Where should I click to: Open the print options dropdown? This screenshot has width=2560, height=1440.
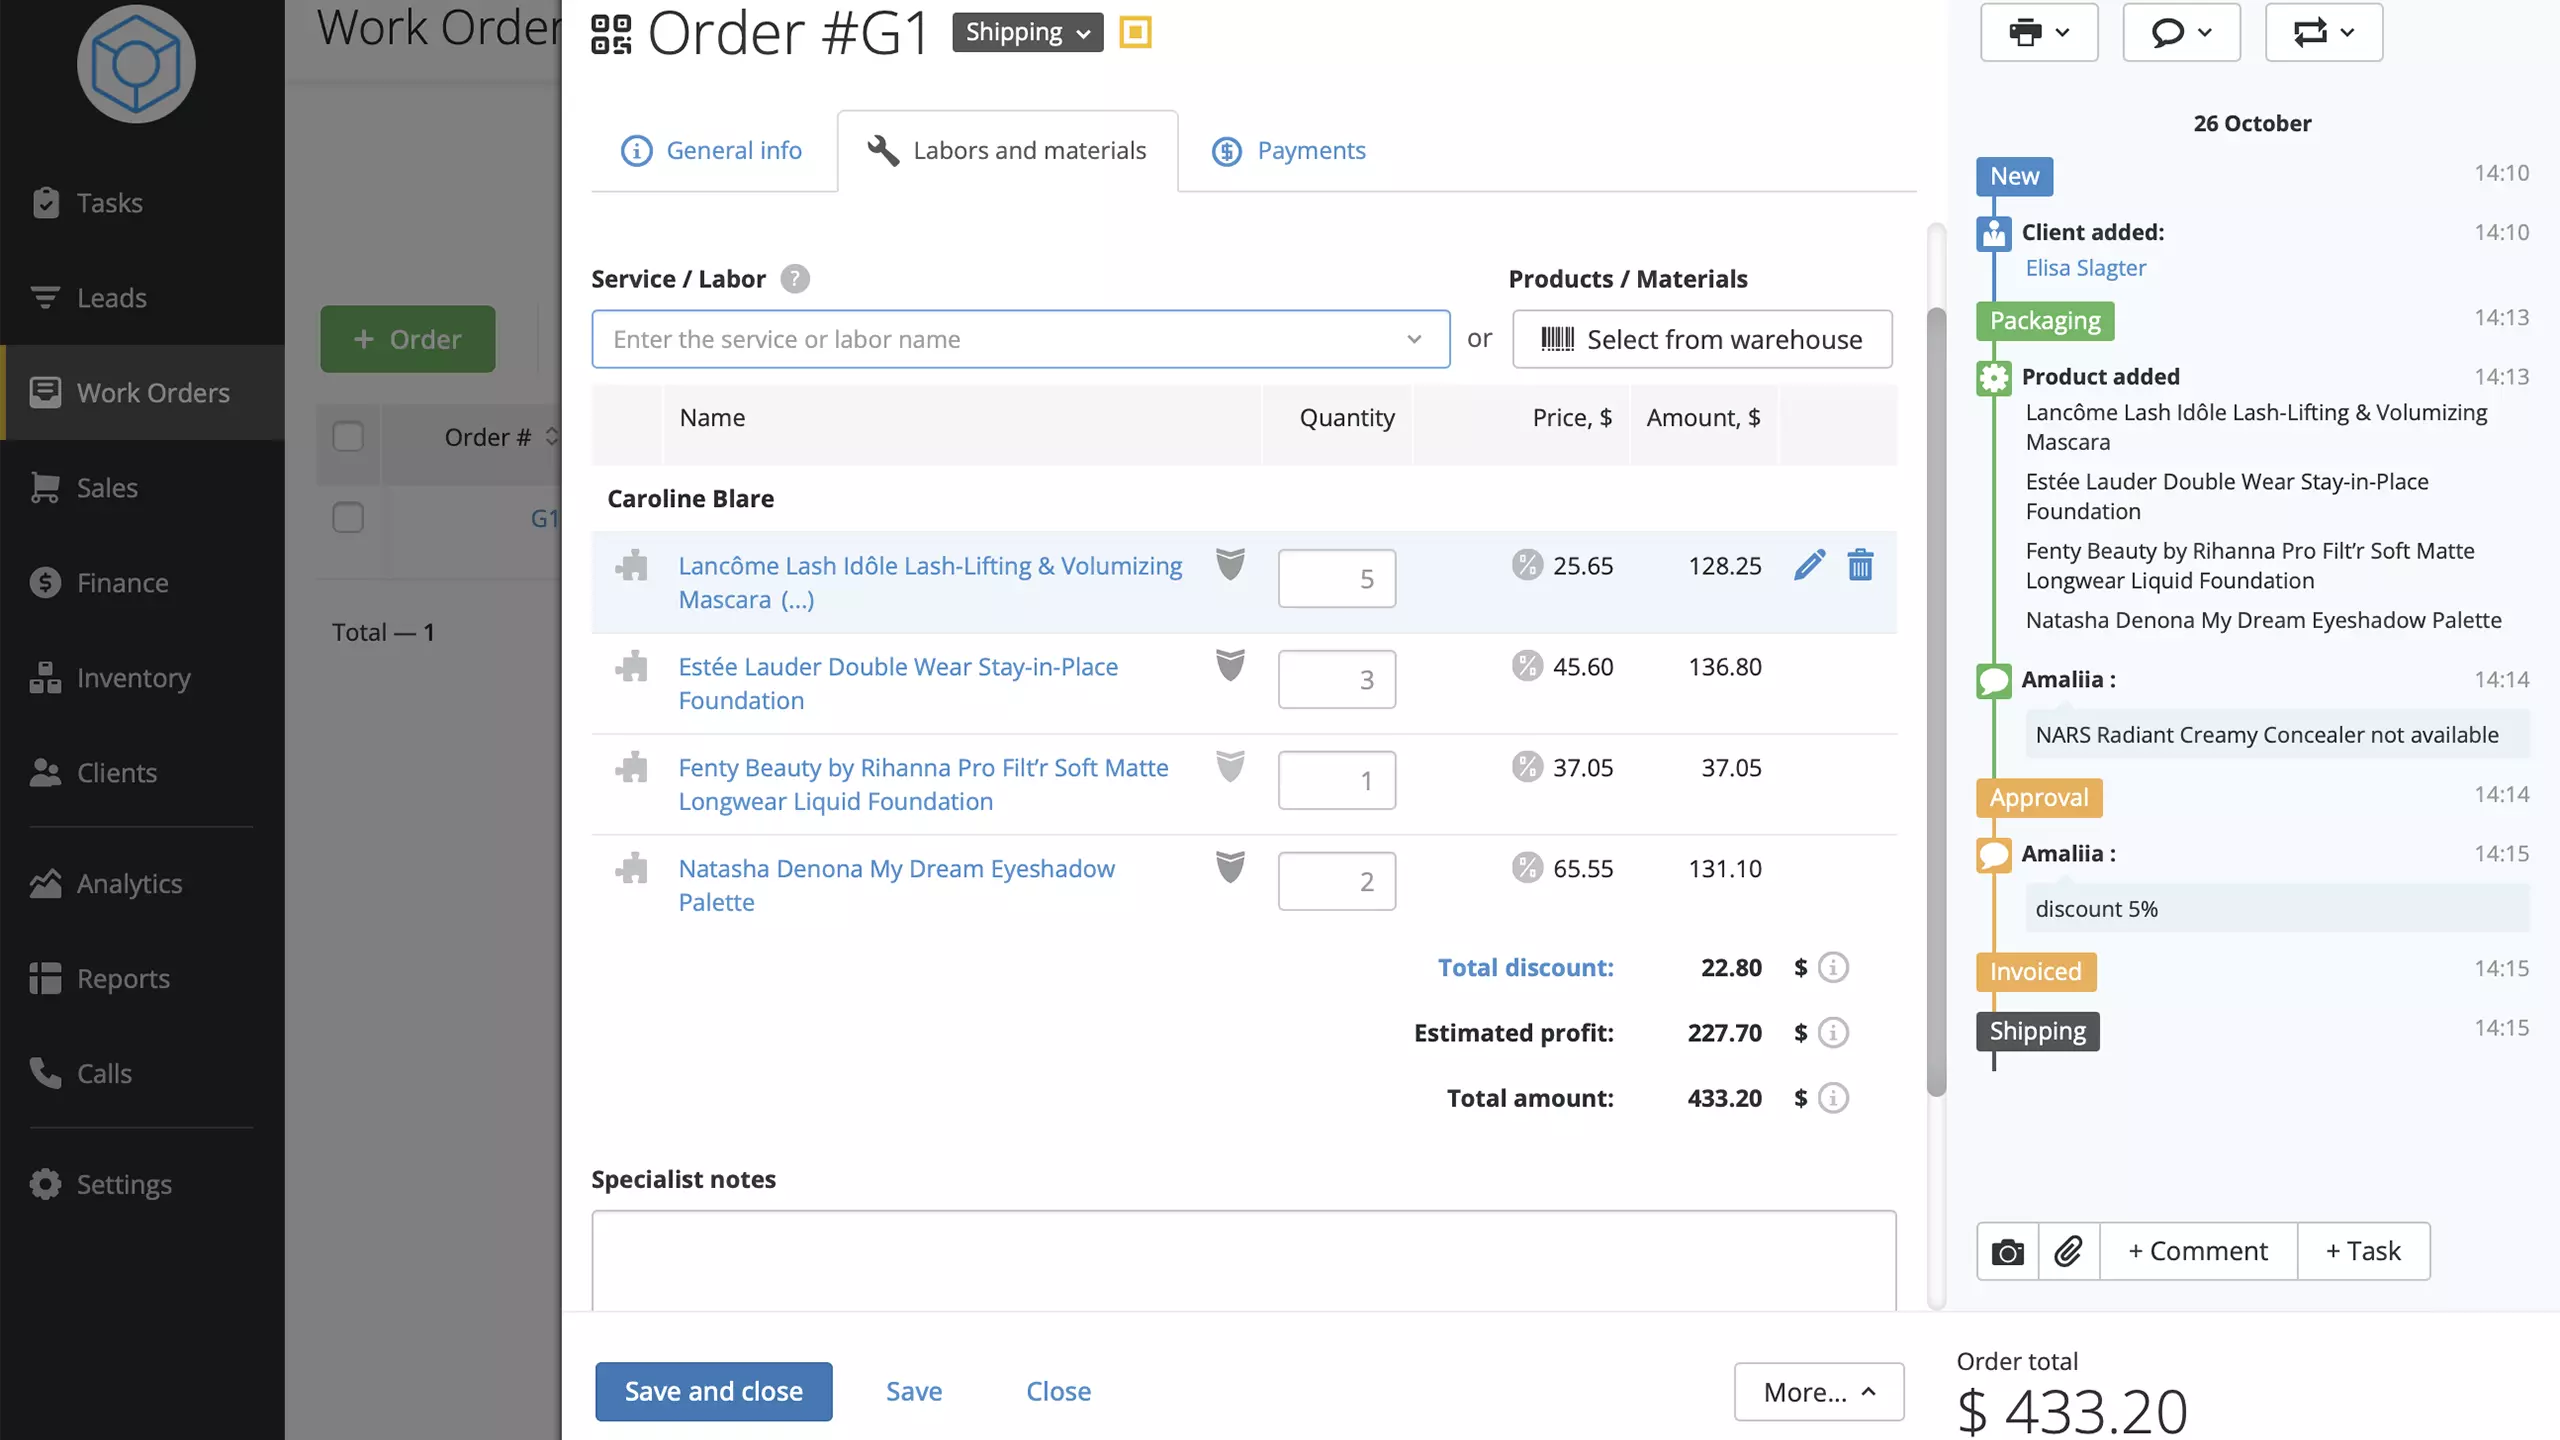pos(2039,32)
